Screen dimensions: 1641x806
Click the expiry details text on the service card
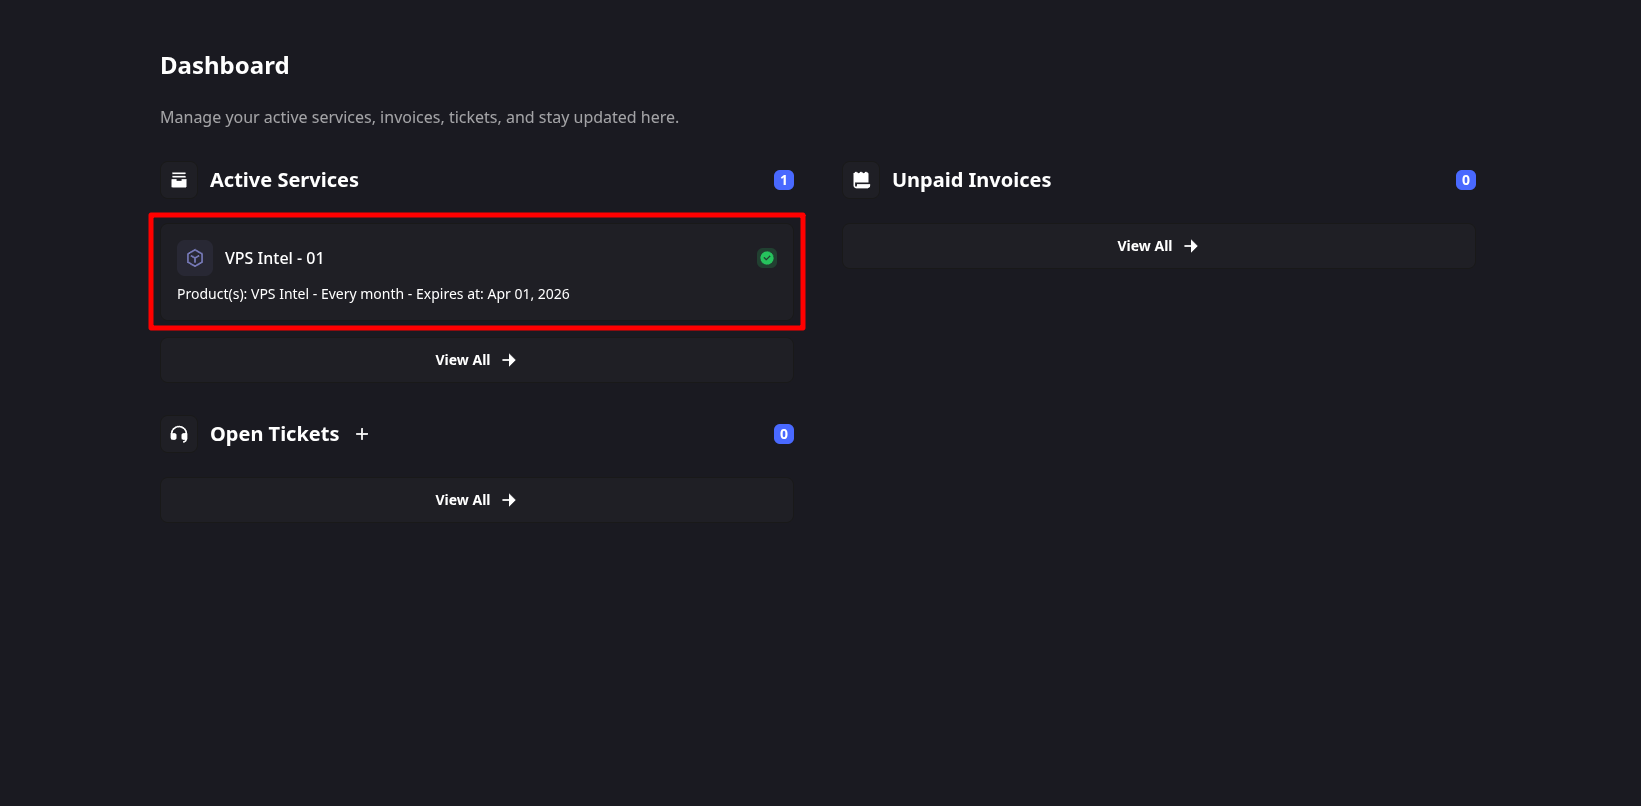[x=373, y=293]
